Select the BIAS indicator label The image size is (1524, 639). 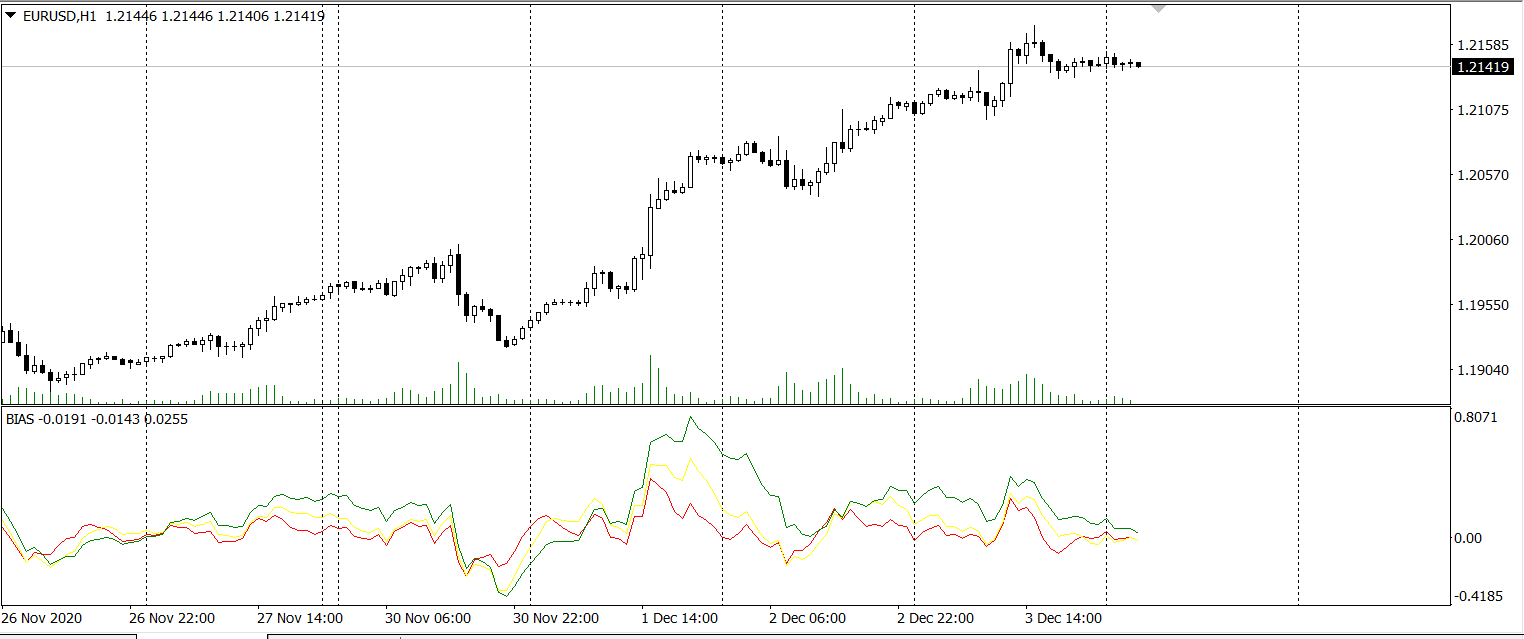pyautogui.click(x=21, y=420)
